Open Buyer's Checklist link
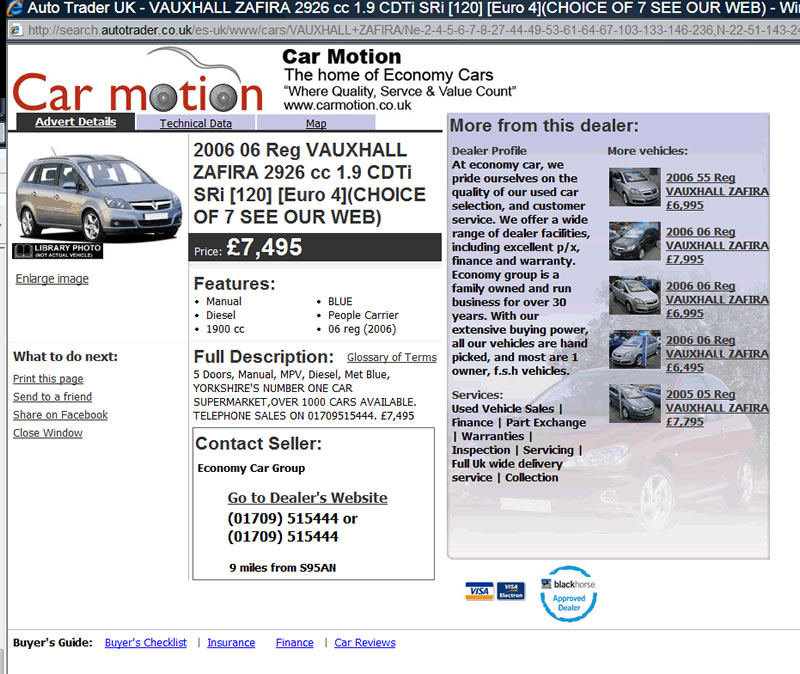The width and height of the screenshot is (800, 674). click(x=145, y=642)
